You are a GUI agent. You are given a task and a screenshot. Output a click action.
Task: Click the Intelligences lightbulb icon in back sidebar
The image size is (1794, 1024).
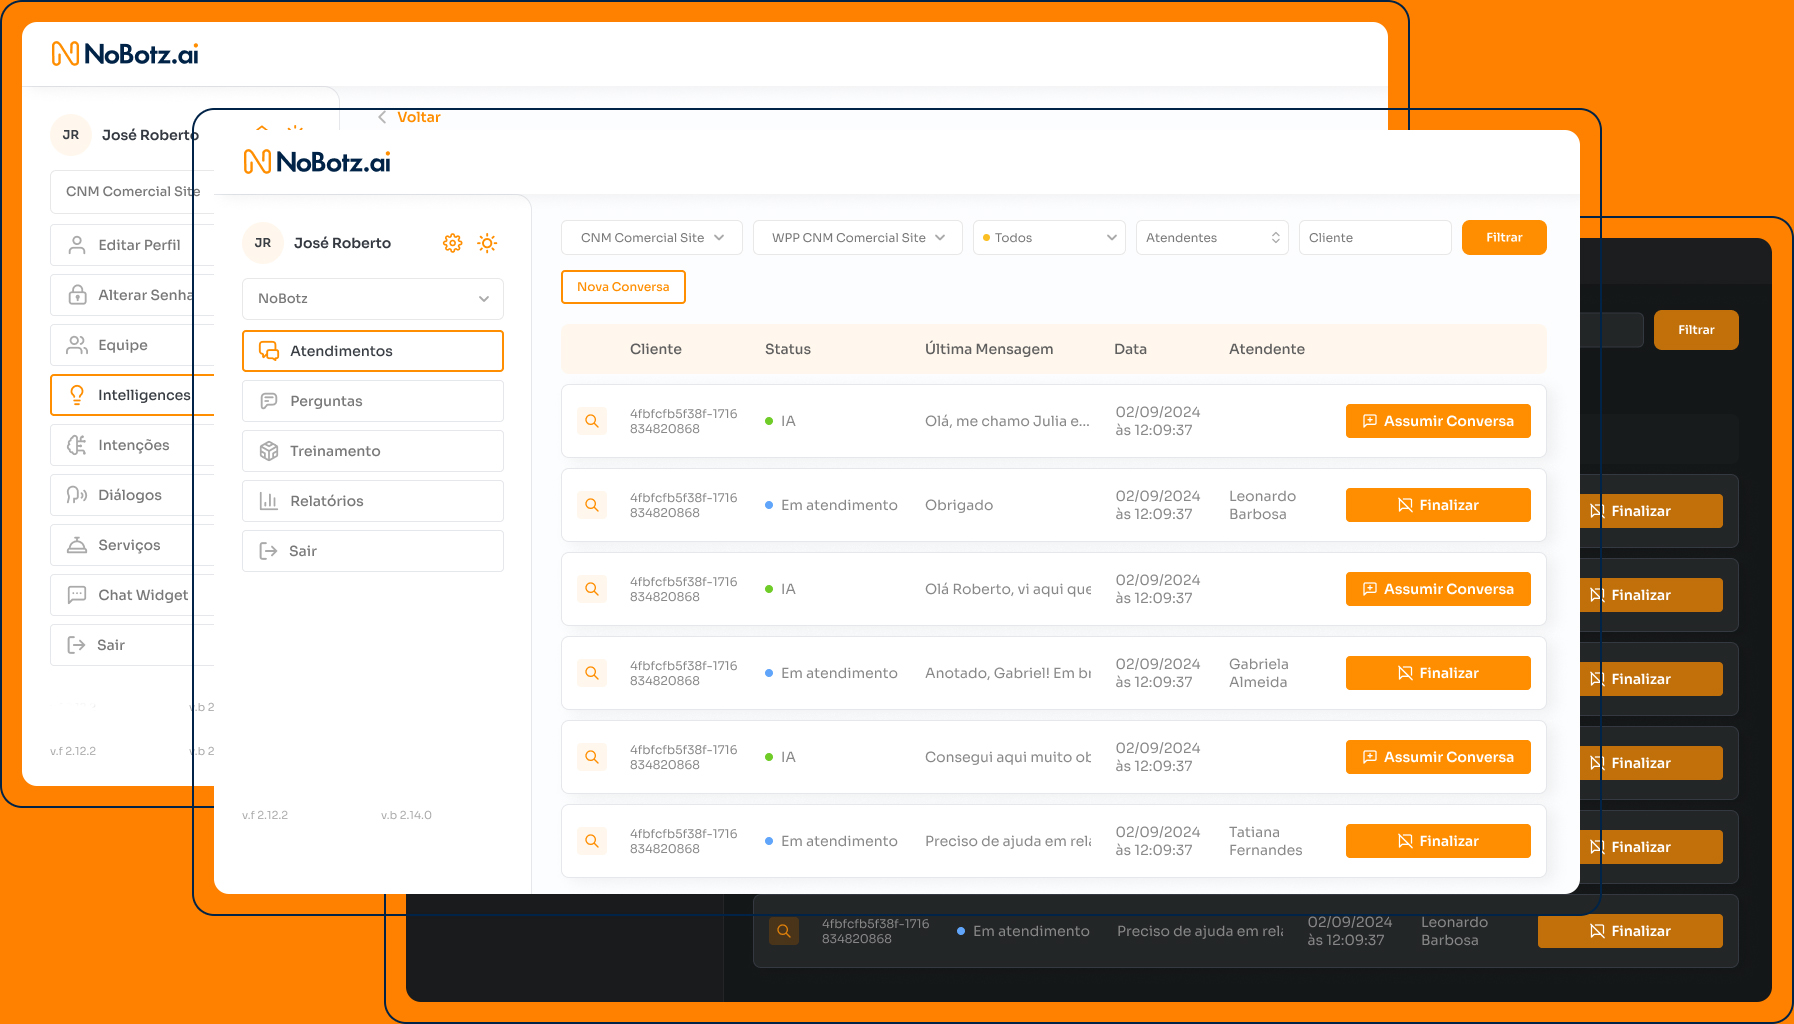[x=77, y=395]
